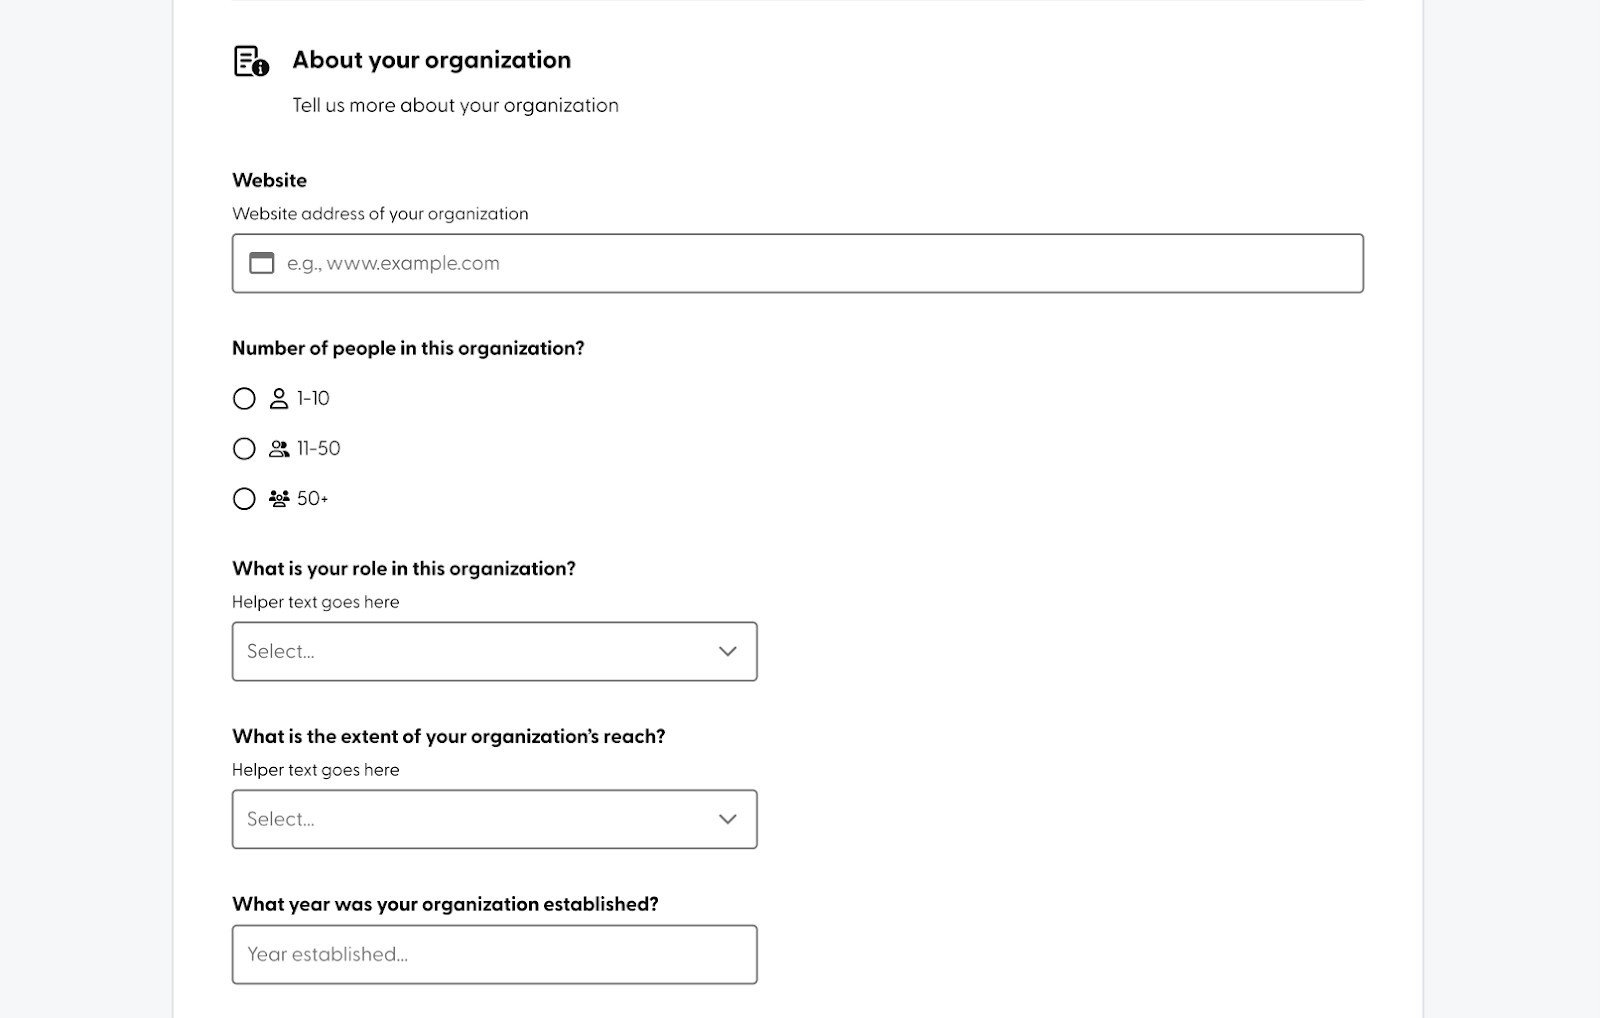This screenshot has width=1600, height=1018.
Task: Select the 11-50 people radio button
Action: pos(244,449)
